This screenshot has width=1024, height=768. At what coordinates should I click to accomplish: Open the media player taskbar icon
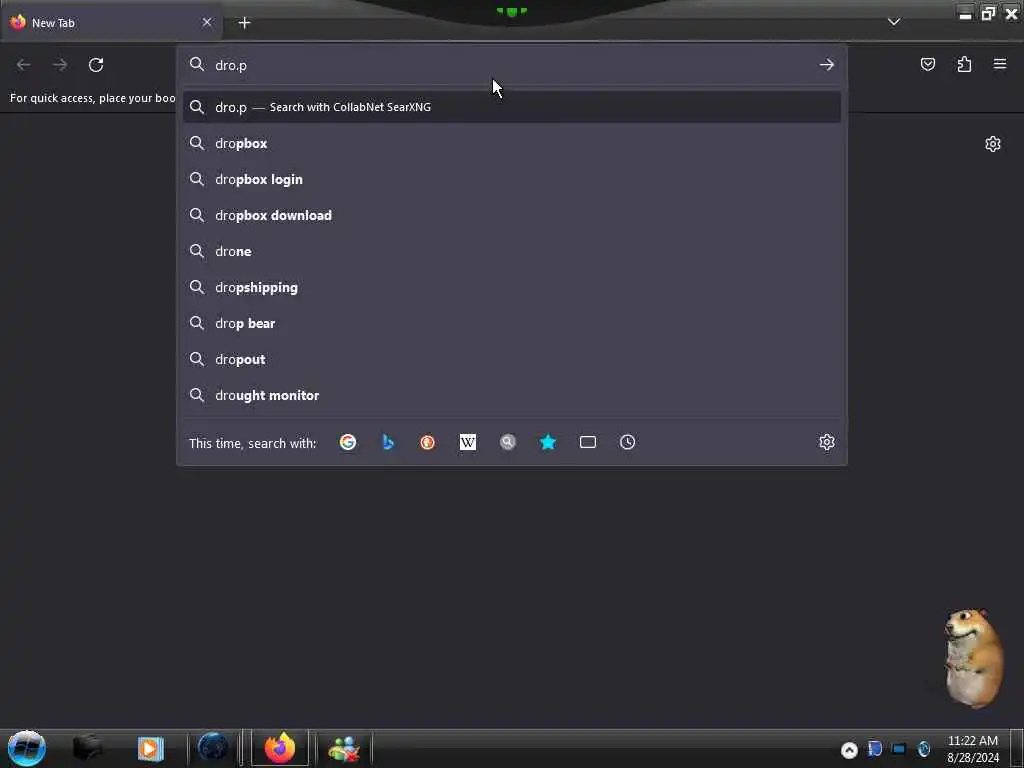(150, 748)
